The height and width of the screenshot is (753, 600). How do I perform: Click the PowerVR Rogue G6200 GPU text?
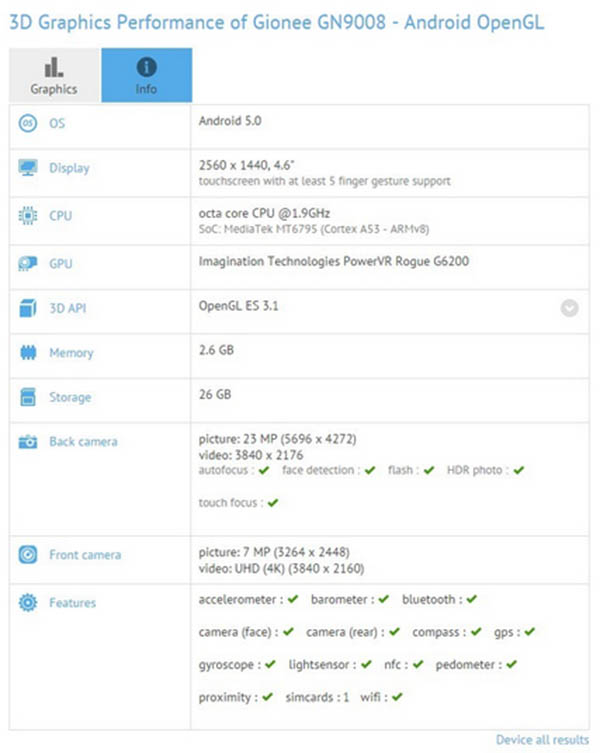tap(334, 261)
